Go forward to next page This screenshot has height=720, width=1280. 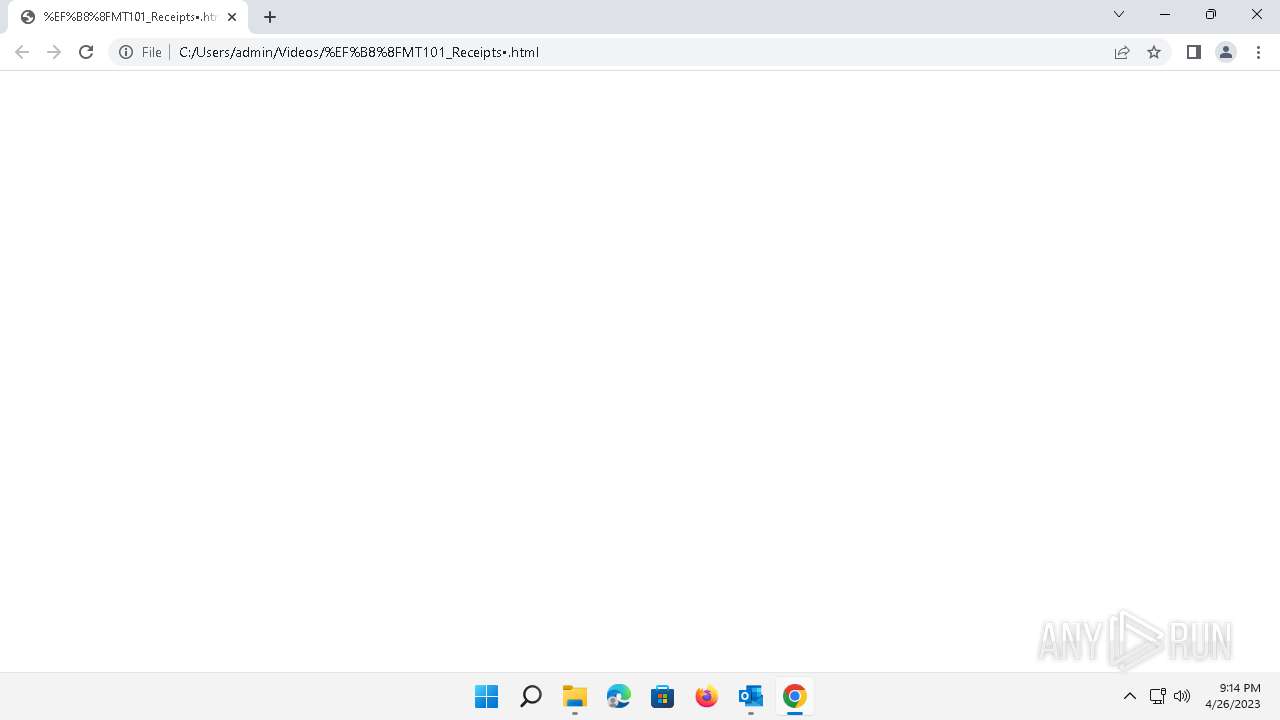pos(54,52)
